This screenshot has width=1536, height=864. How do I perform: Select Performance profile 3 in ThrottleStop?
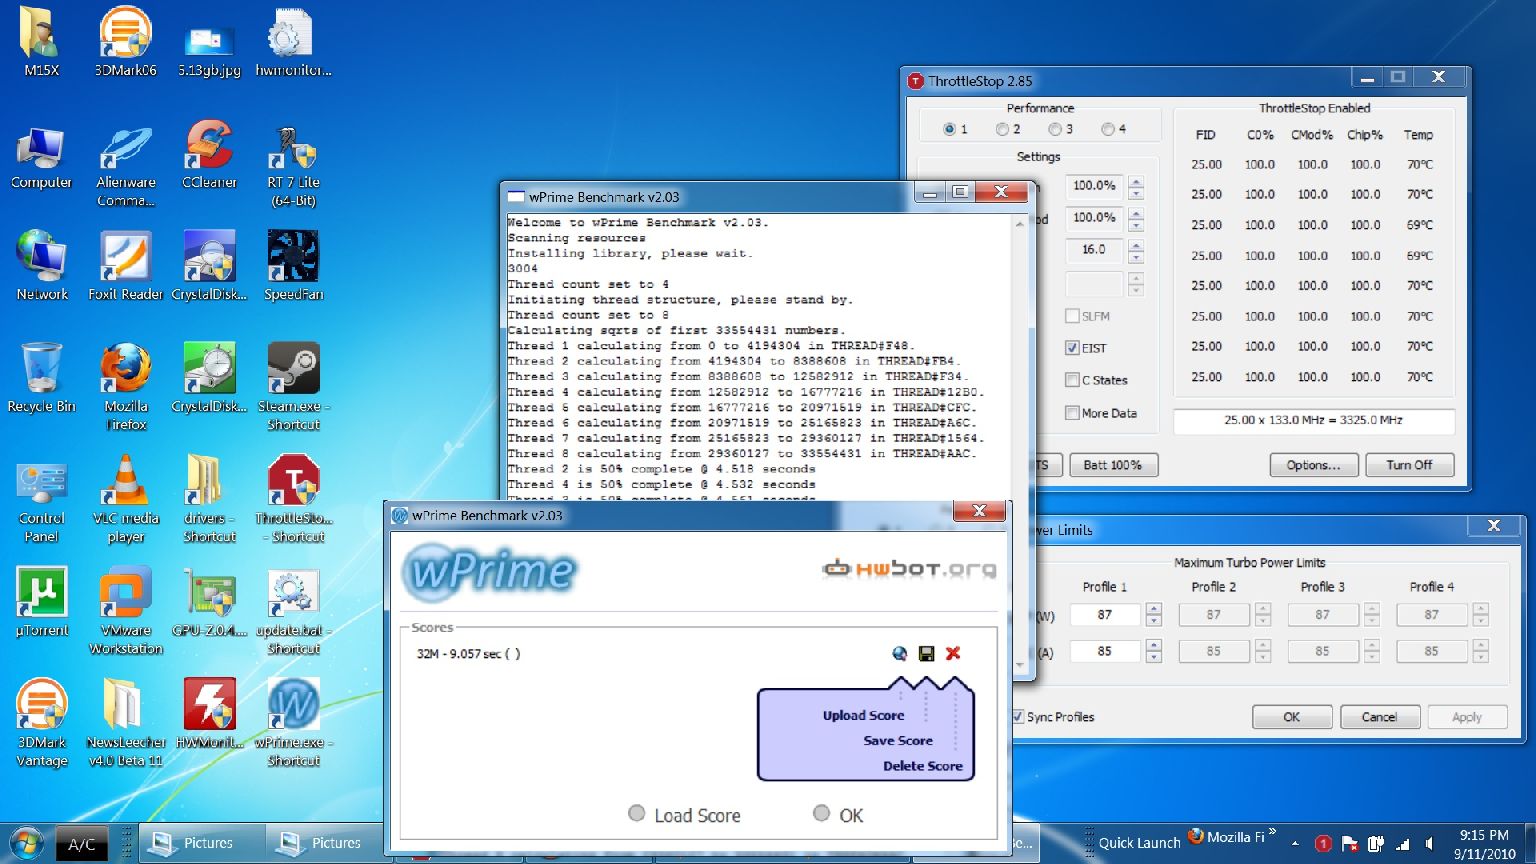coord(1054,129)
